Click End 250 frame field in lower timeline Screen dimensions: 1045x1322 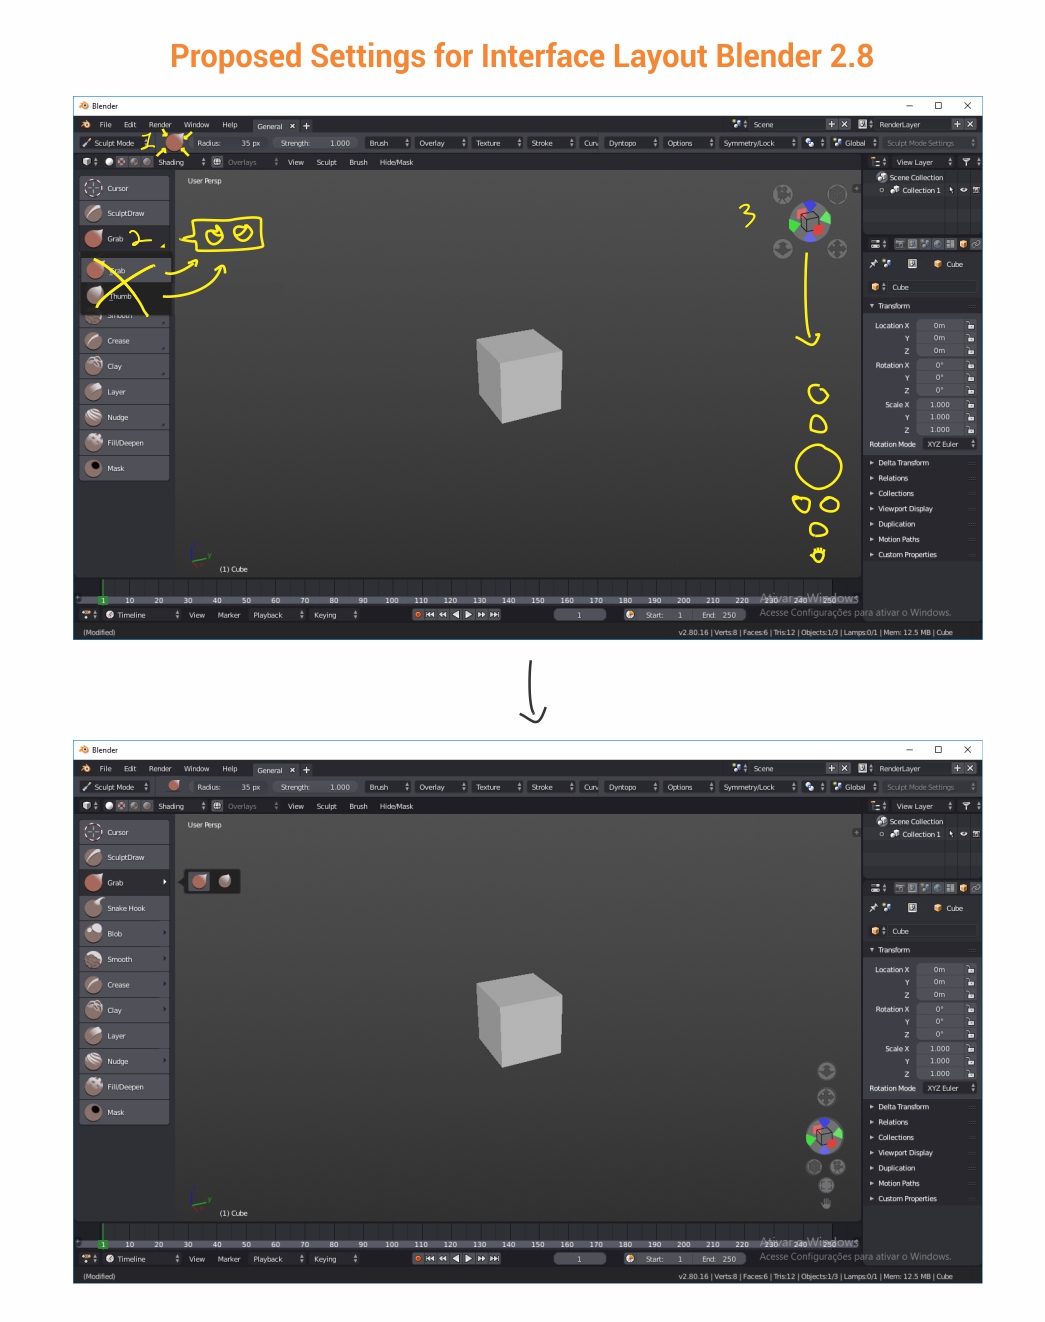[x=719, y=1259]
